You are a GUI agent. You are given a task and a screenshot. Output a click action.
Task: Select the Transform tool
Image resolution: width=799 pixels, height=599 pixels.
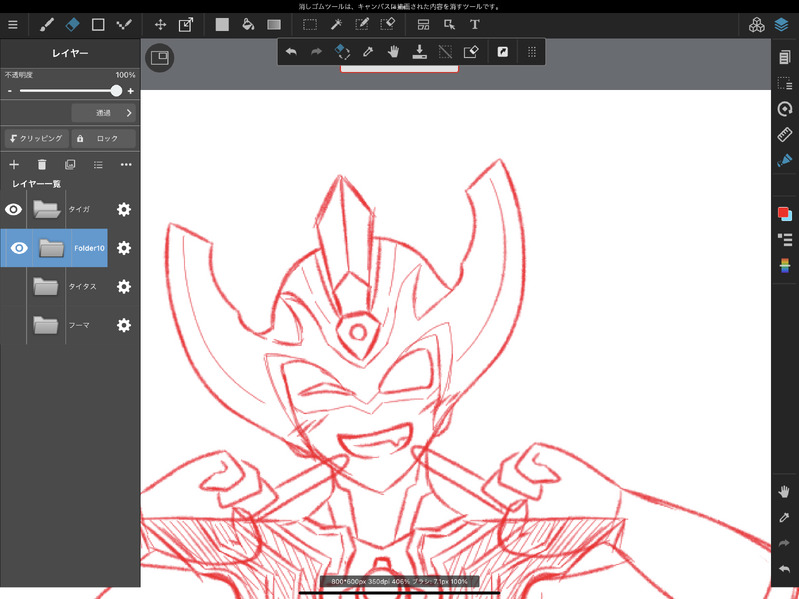186,24
